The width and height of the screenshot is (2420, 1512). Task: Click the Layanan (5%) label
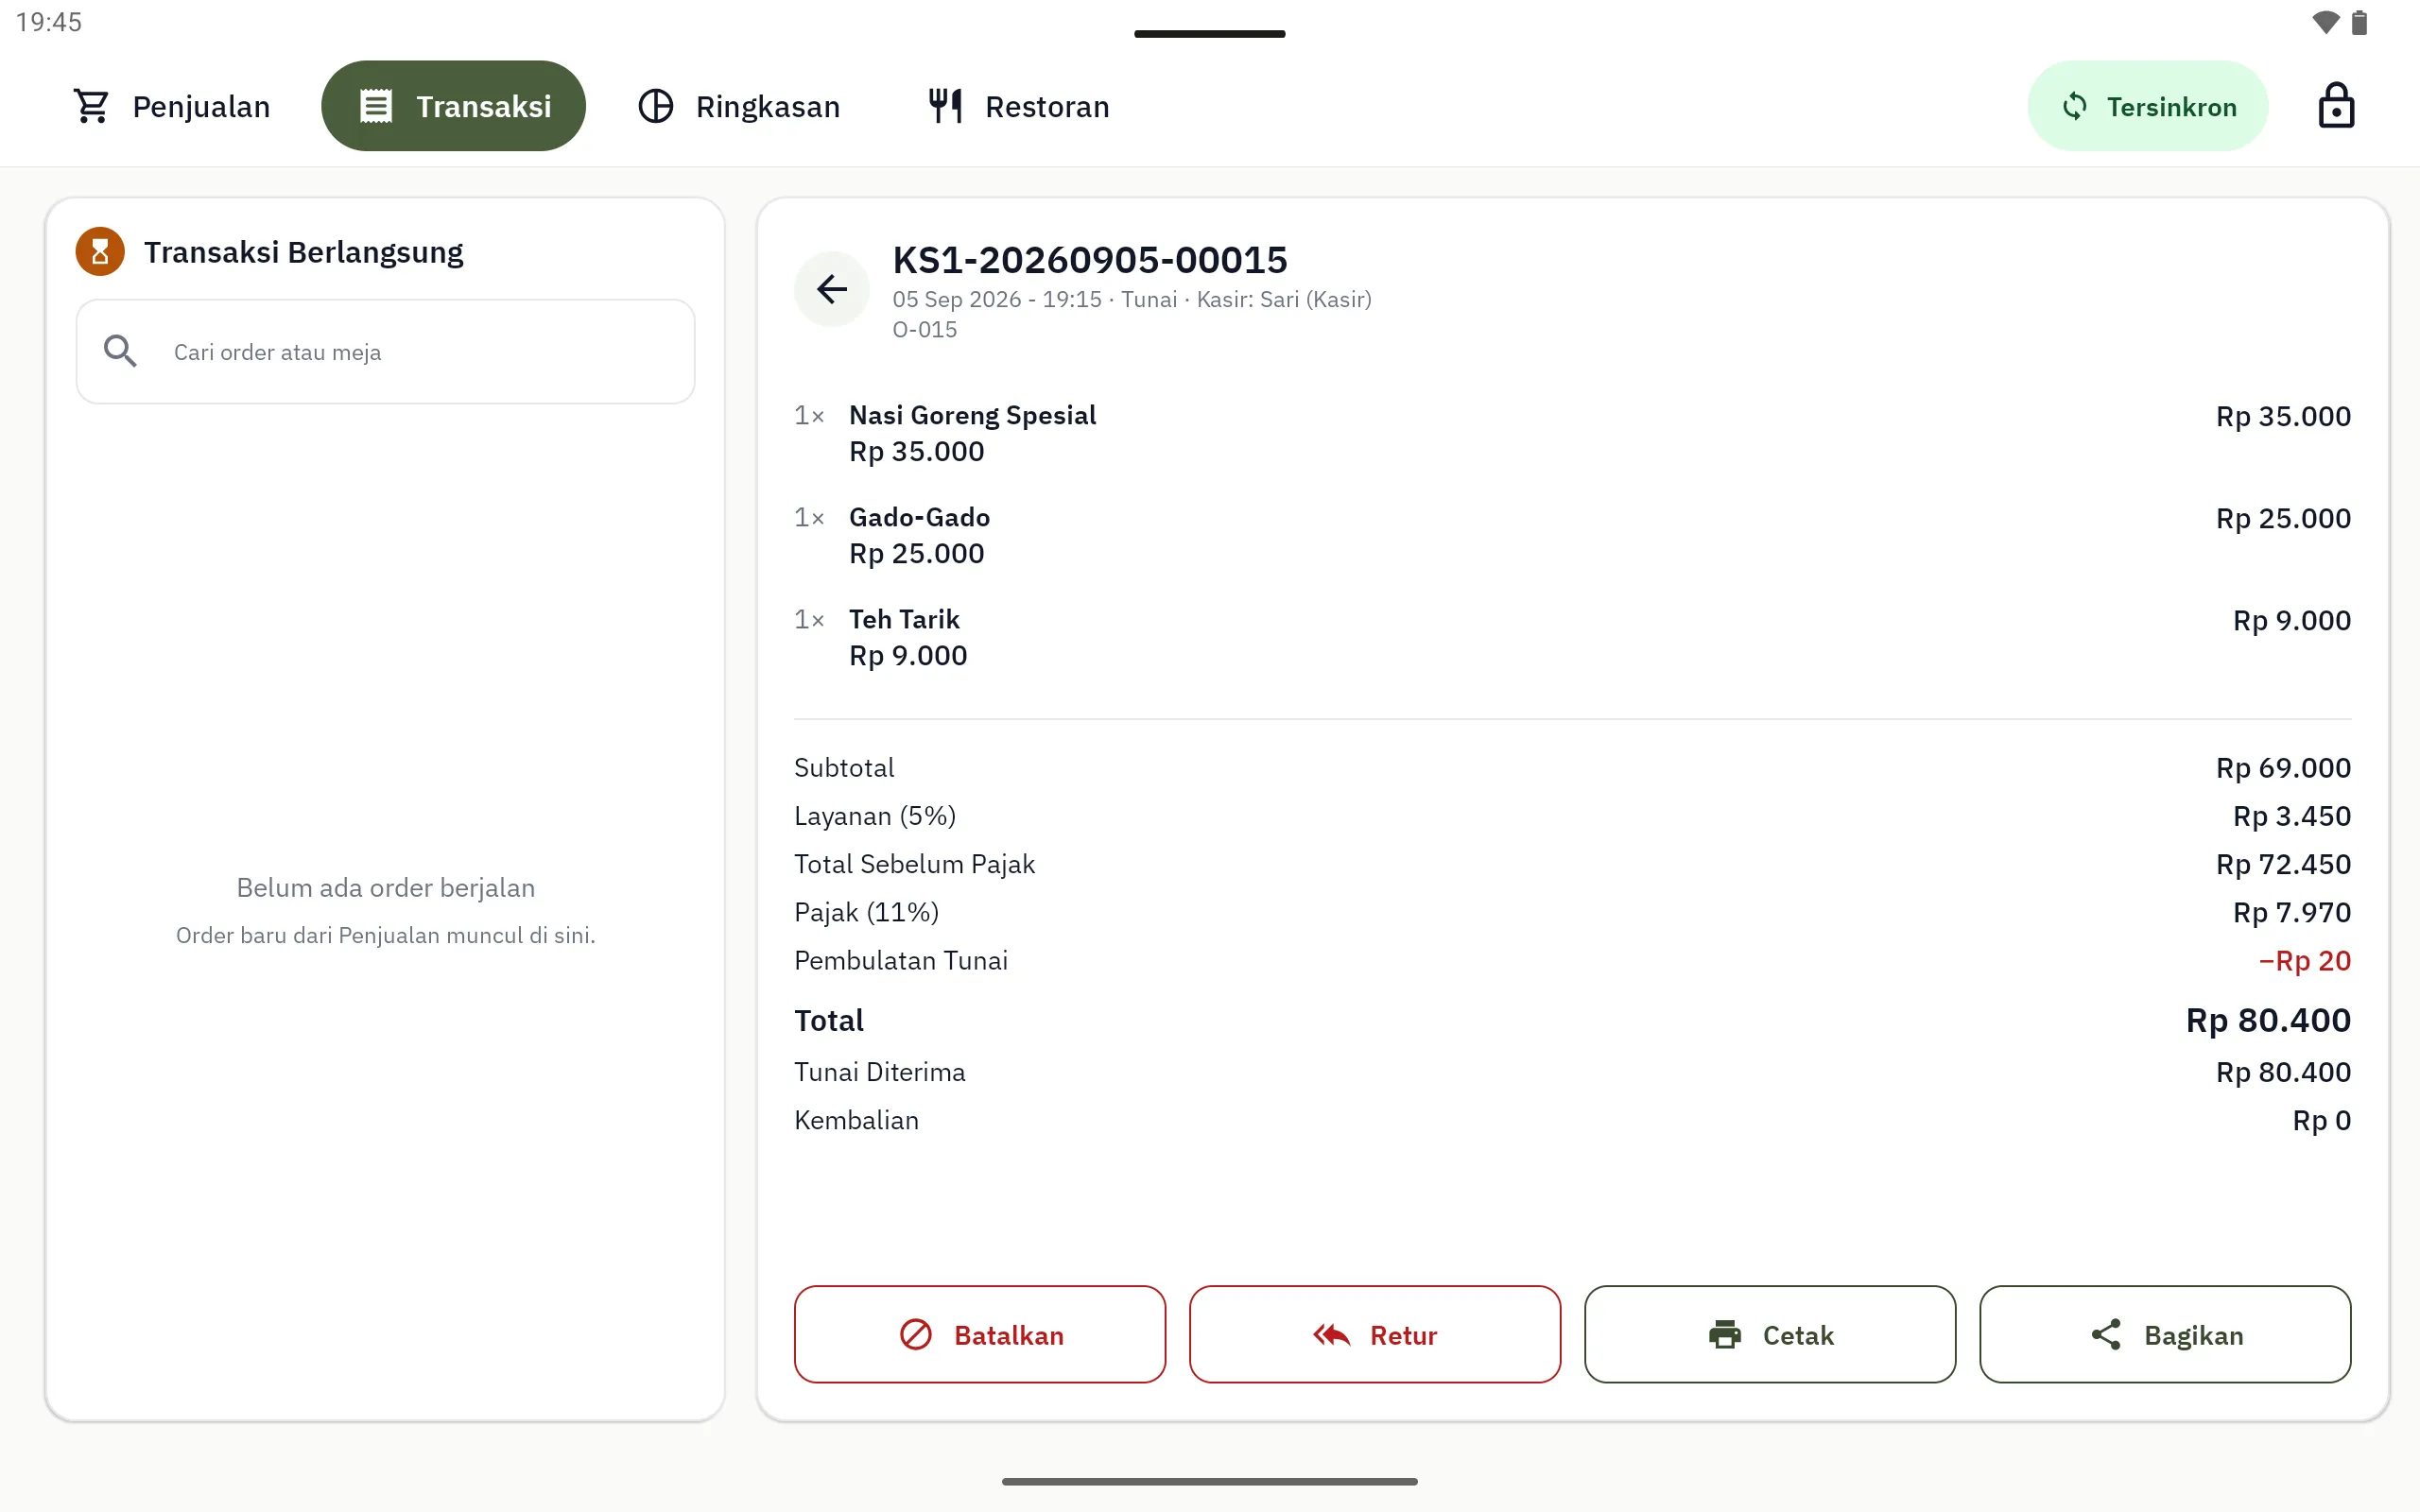click(875, 816)
